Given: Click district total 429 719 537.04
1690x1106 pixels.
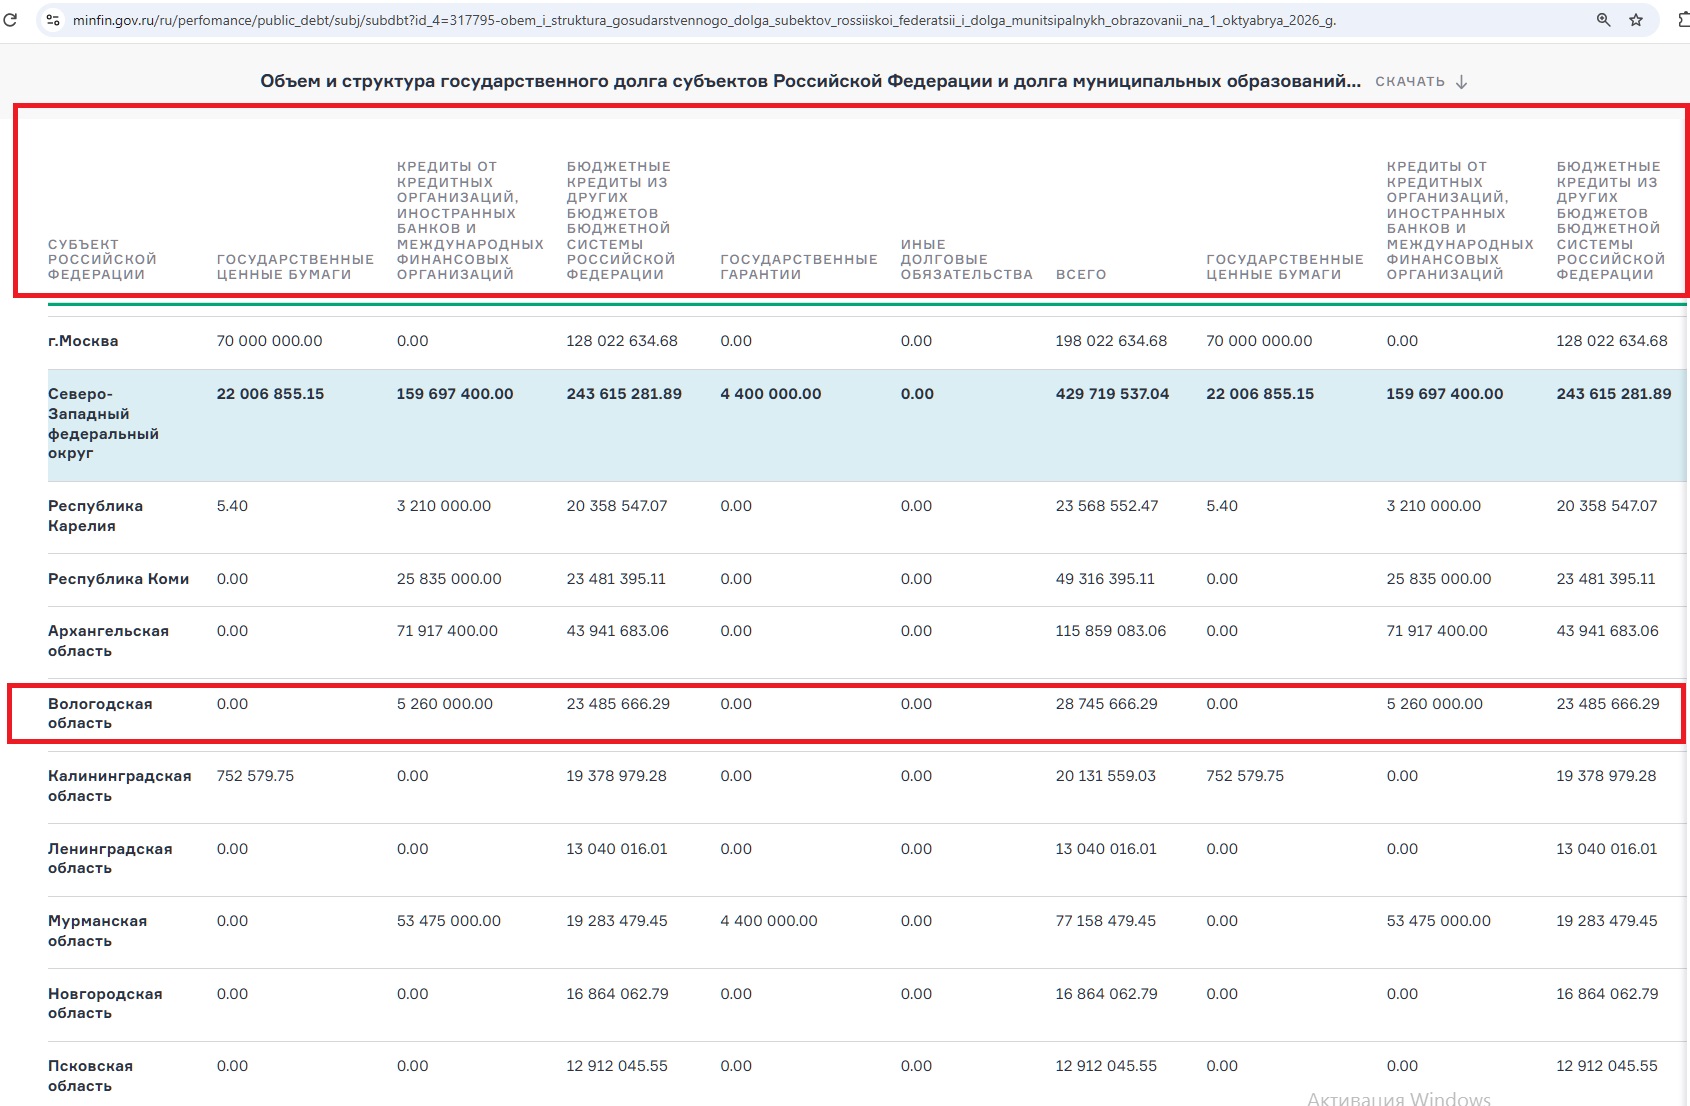Looking at the screenshot, I should point(1112,394).
